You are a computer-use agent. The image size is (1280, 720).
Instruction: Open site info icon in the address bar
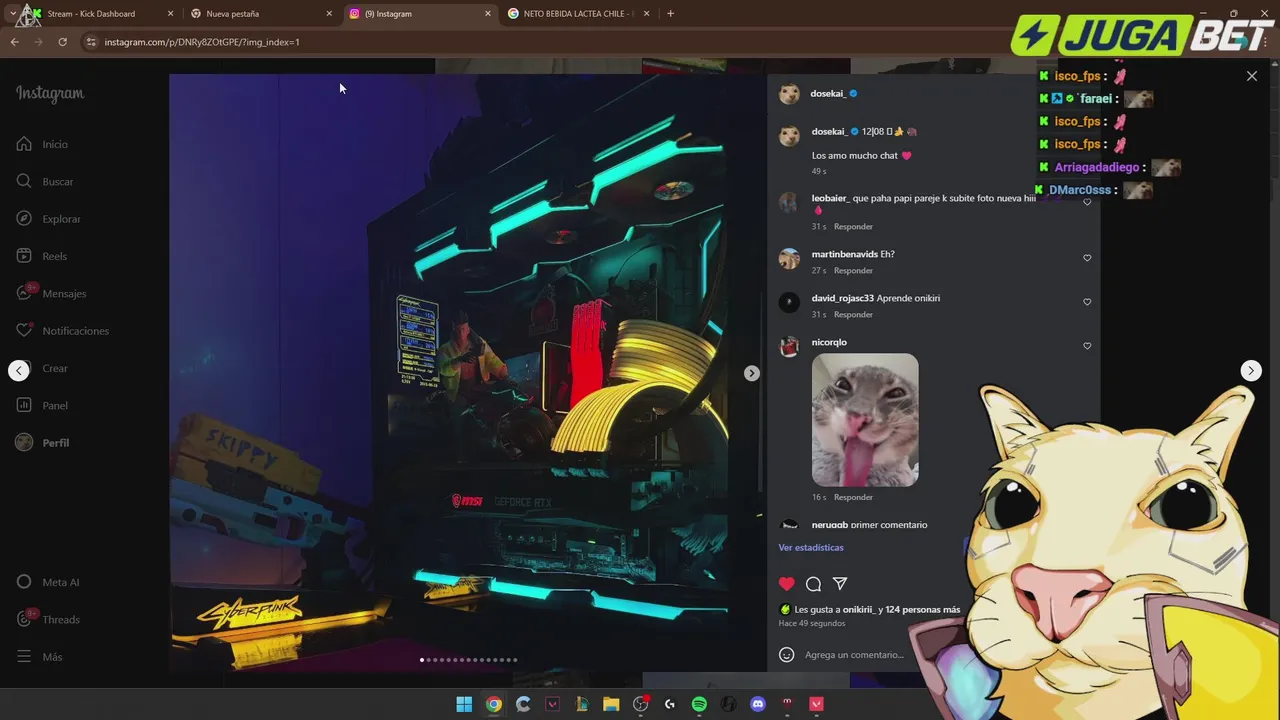[x=90, y=42]
